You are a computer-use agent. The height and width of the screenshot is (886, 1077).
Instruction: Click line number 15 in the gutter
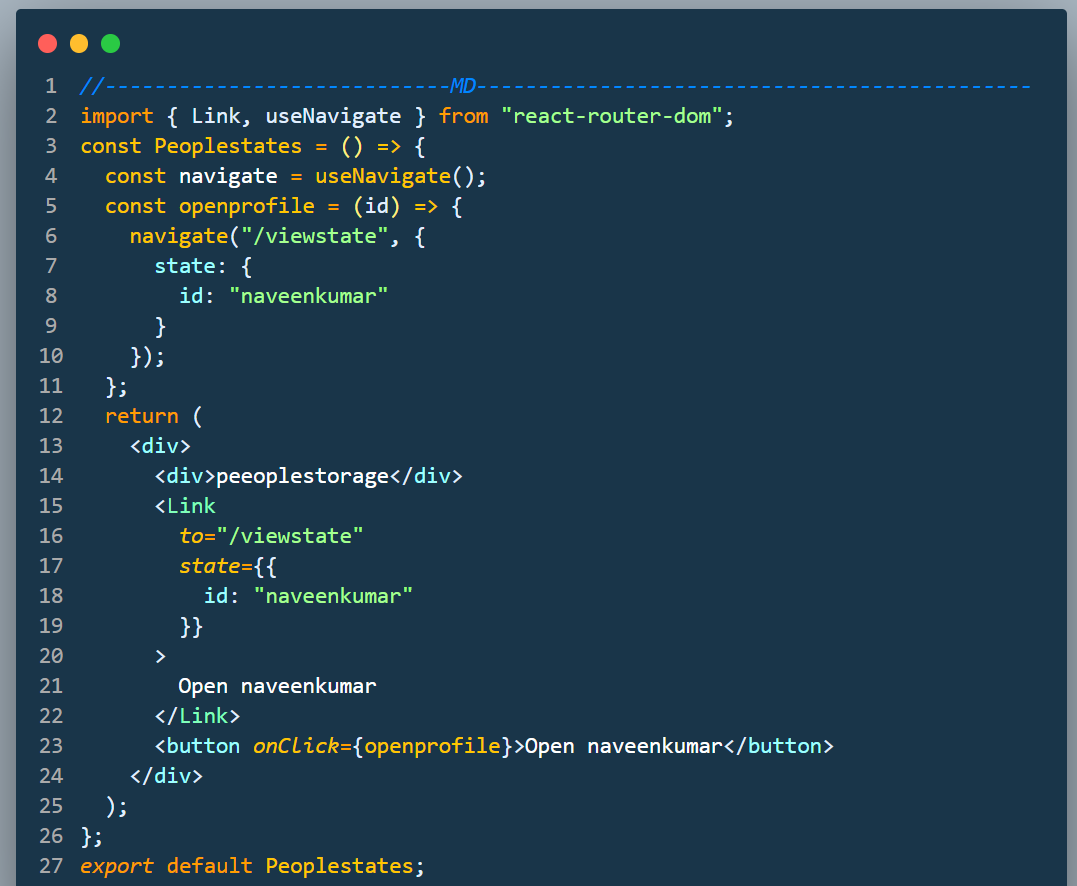click(x=51, y=506)
